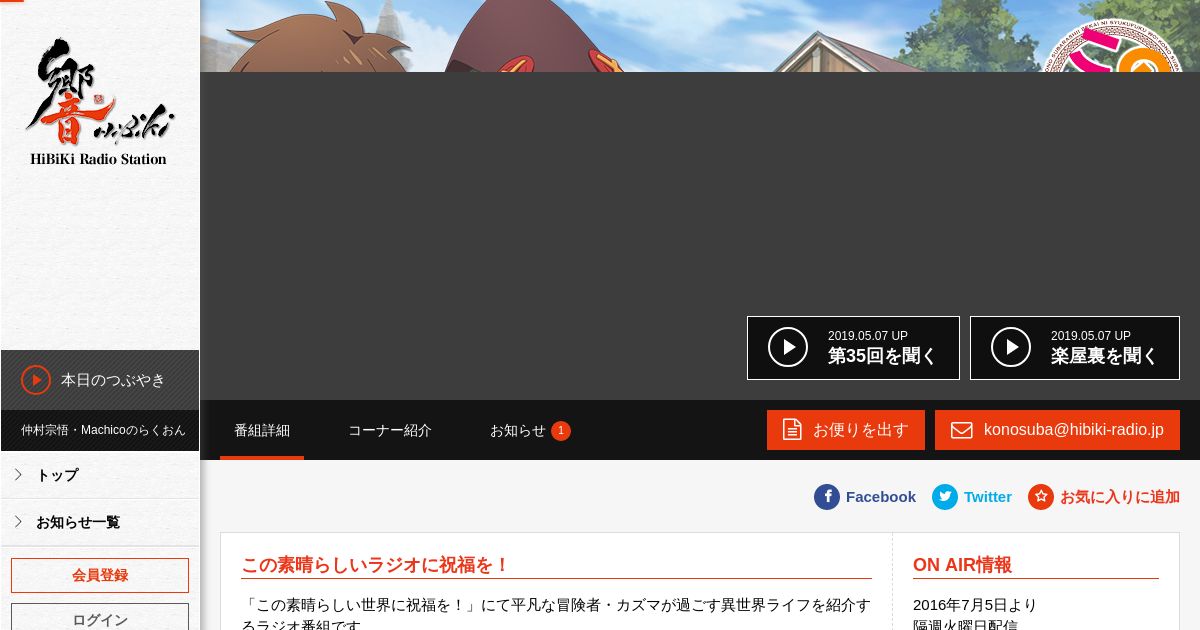Open Facebook share link text
The image size is (1200, 630).
pyautogui.click(x=881, y=497)
